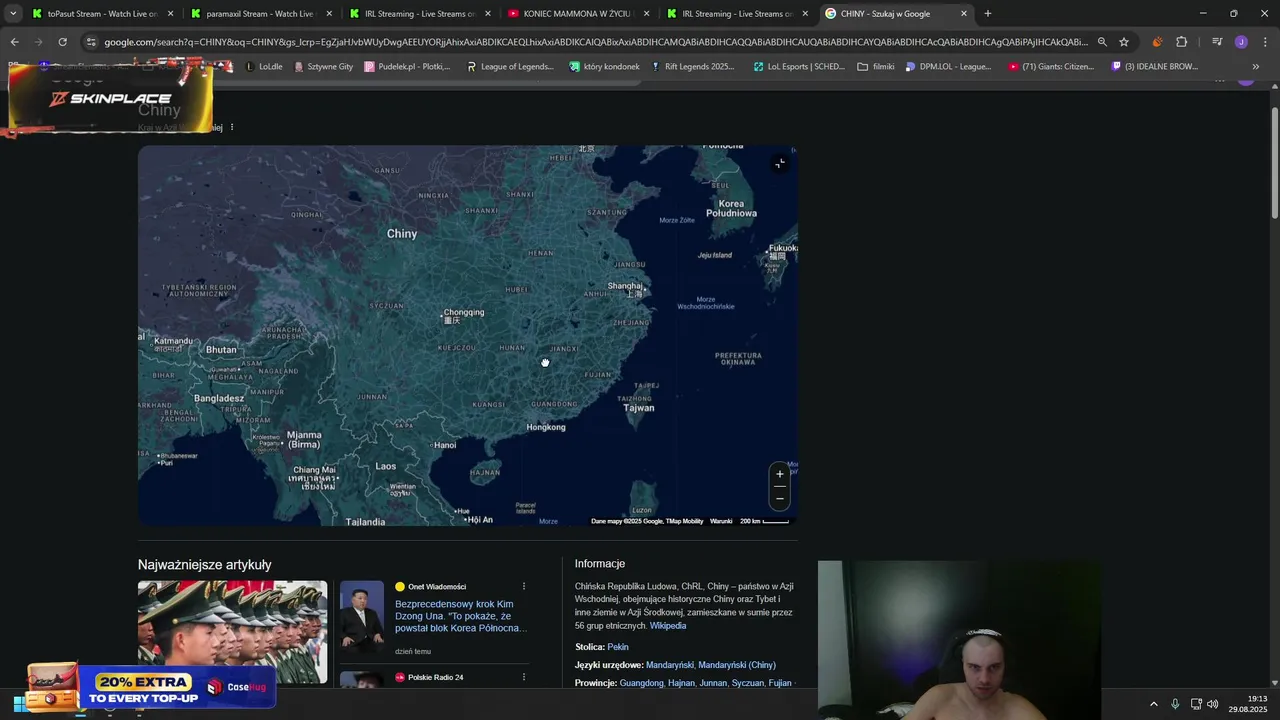Click the search magnifier icon in address bar
The image size is (1280, 720).
[x=1102, y=42]
